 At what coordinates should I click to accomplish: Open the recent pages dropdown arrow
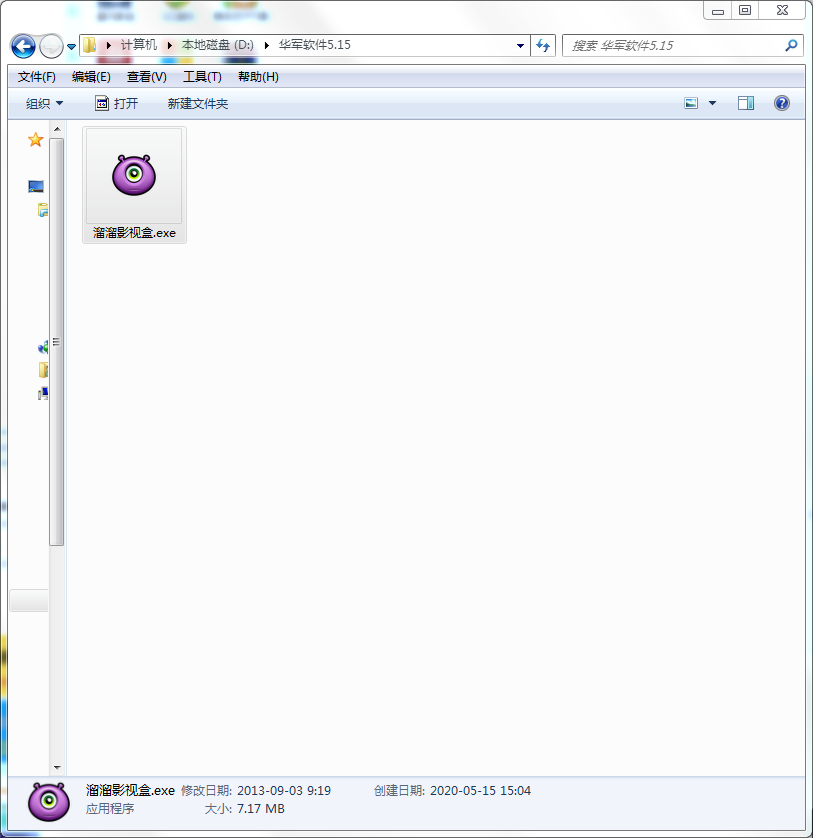click(x=72, y=46)
